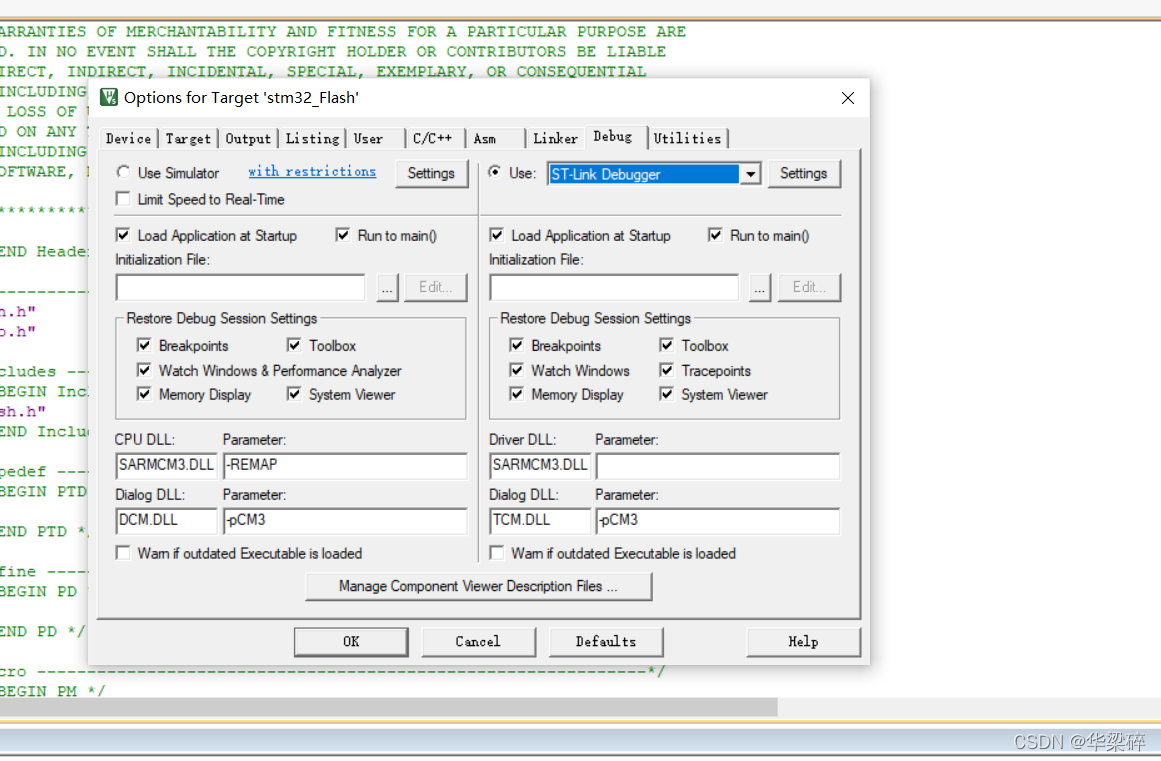This screenshot has width=1161, height=761.
Task: Browse for debugger initialization file
Action: pyautogui.click(x=760, y=287)
